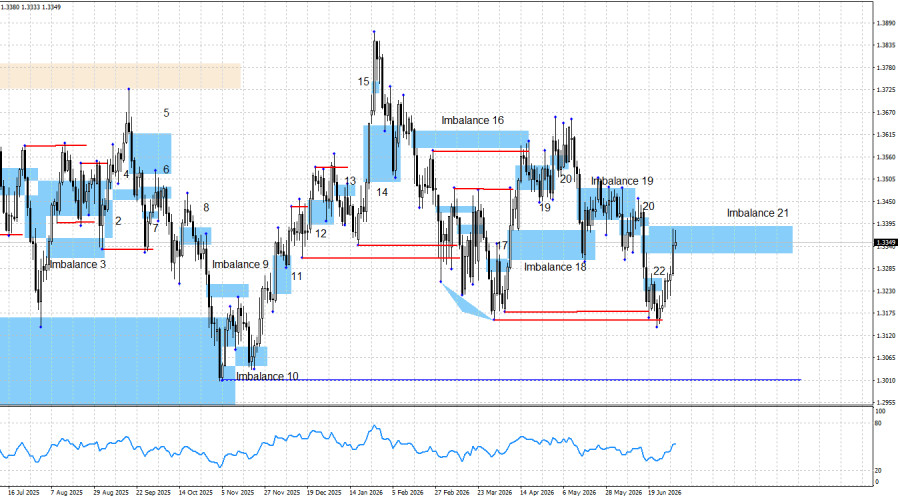Select the Imbalance 16 text label
This screenshot has height=500, width=900.
[472, 120]
